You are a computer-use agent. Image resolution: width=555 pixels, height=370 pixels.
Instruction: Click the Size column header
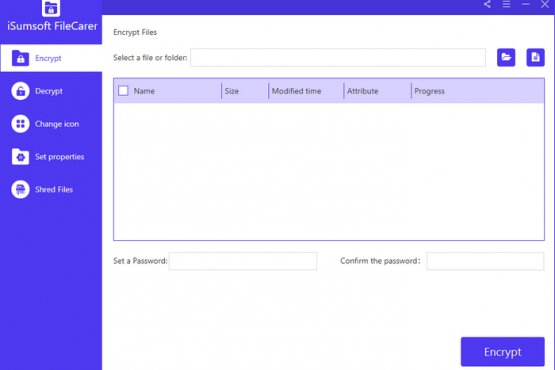coord(231,91)
